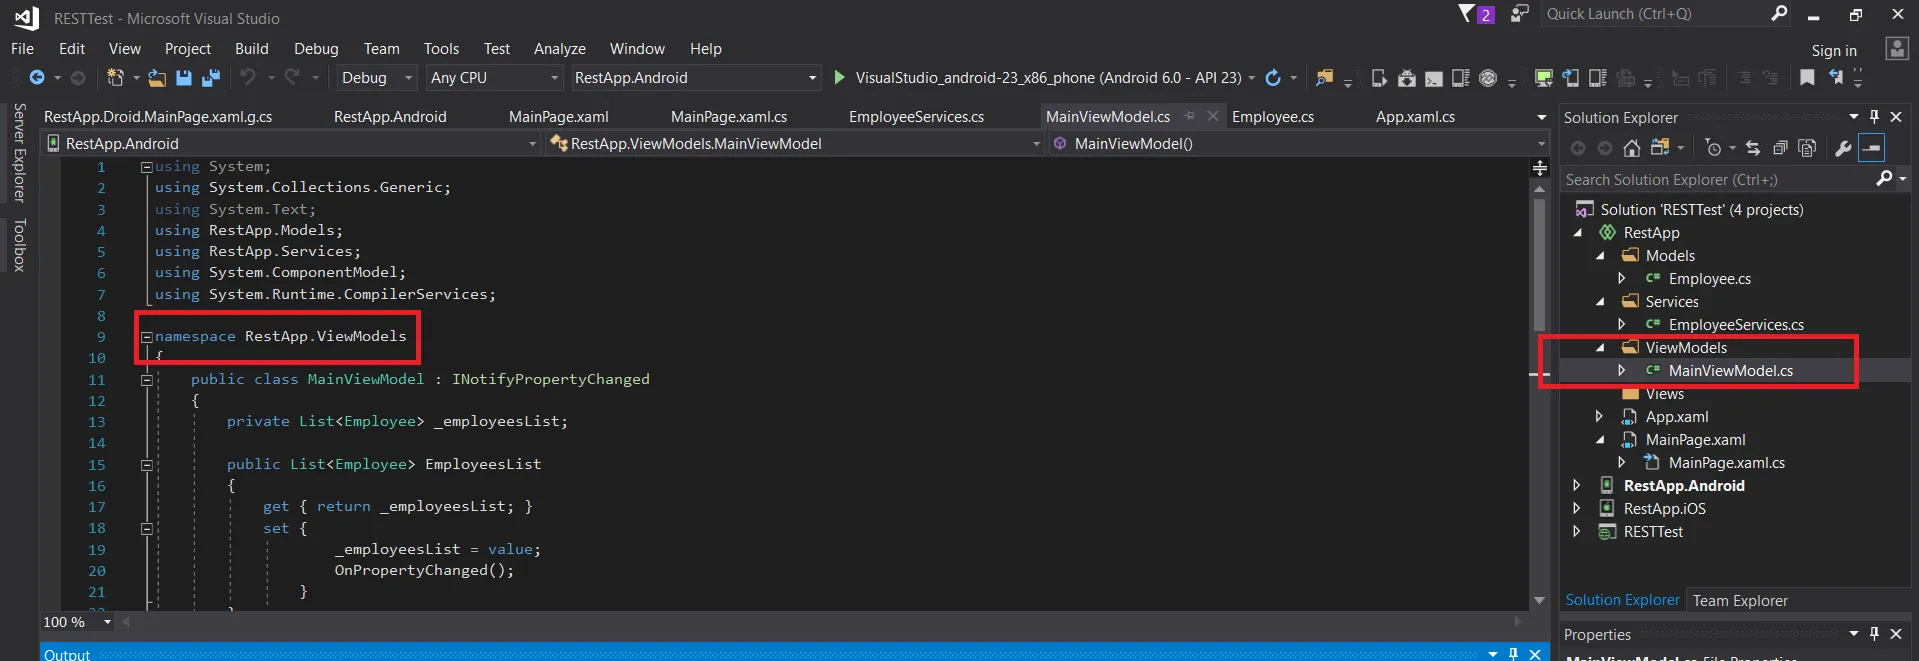Click the Android SDK manager download icon
1919x661 pixels.
[1407, 77]
